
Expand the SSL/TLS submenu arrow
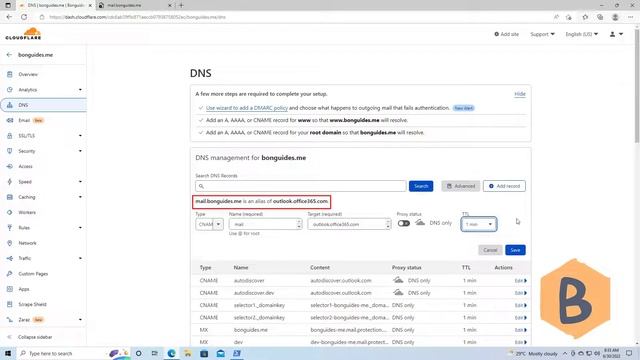[80, 136]
